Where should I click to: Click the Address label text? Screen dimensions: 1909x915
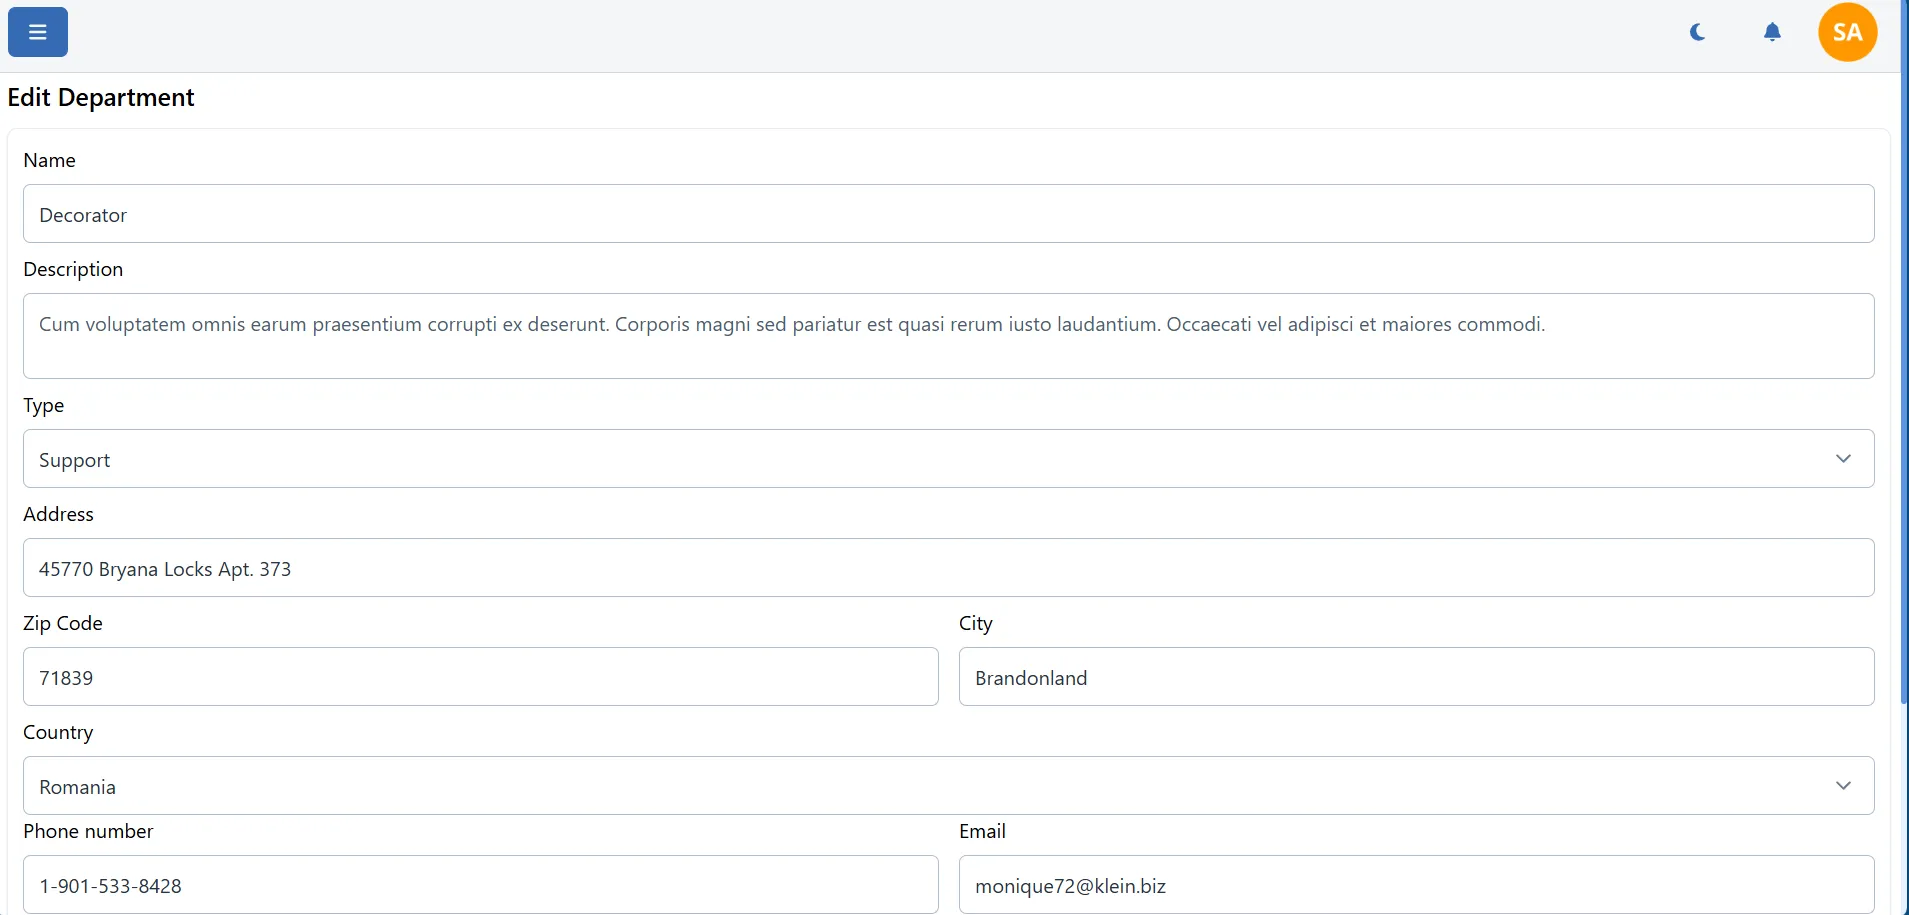tap(58, 515)
